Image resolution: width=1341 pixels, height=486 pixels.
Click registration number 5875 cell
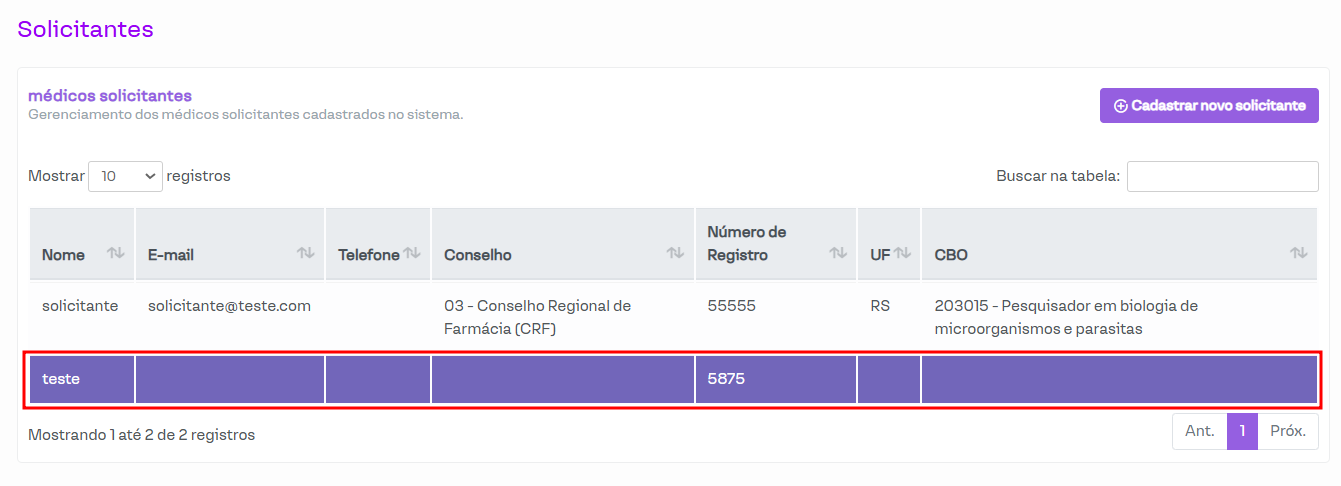pyautogui.click(x=726, y=380)
